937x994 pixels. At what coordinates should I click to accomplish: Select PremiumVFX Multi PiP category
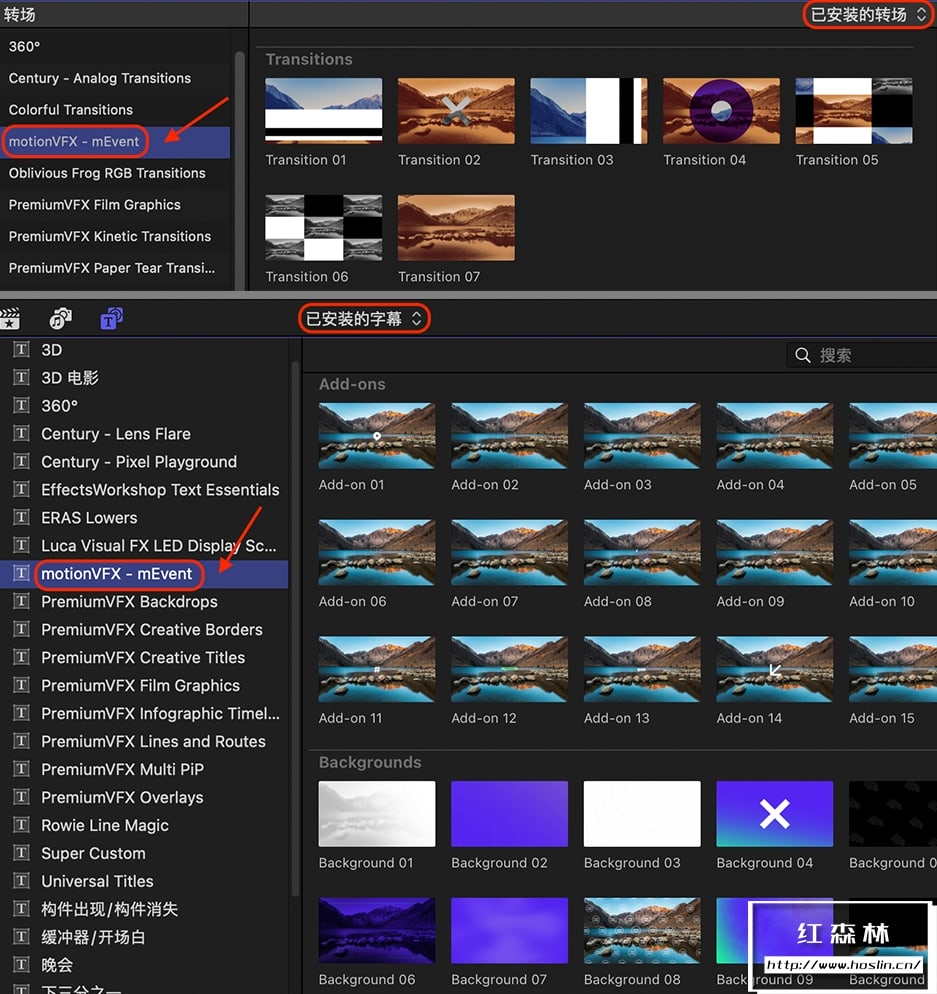pos(145,769)
